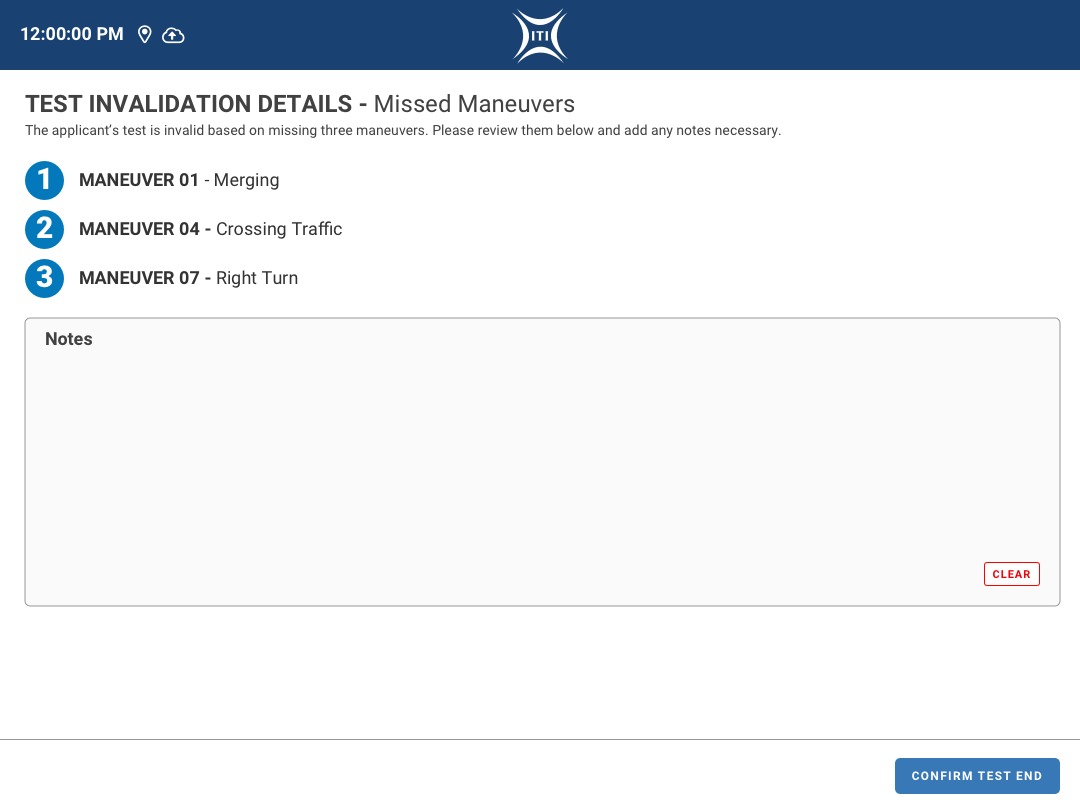Click the Maneuver 04 Crossing Traffic entry

point(210,229)
